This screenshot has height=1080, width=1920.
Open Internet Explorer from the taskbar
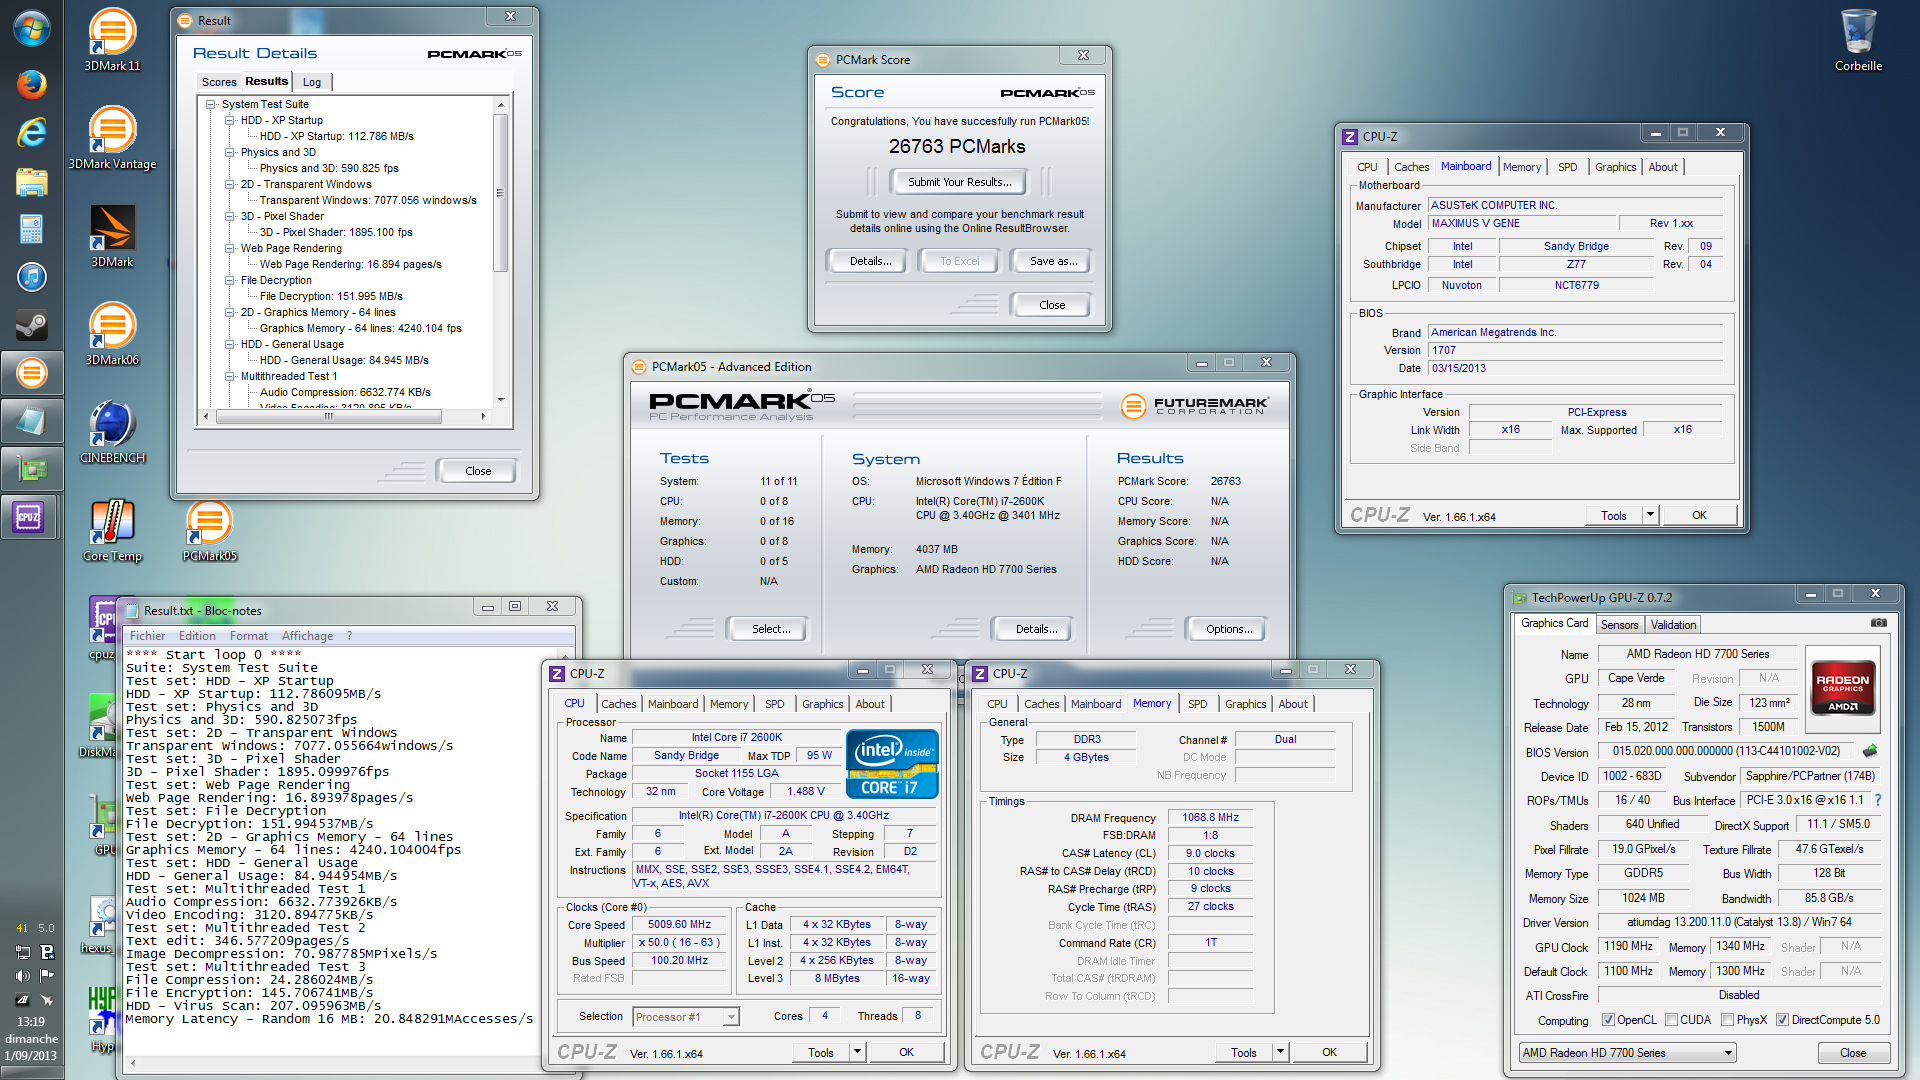(32, 132)
